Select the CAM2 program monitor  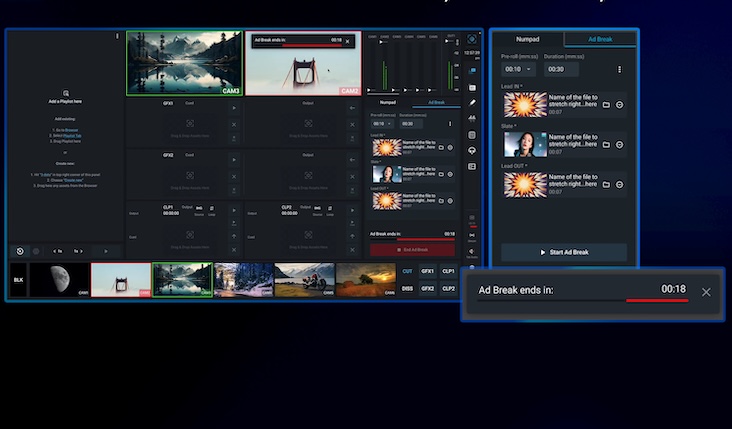click(303, 63)
